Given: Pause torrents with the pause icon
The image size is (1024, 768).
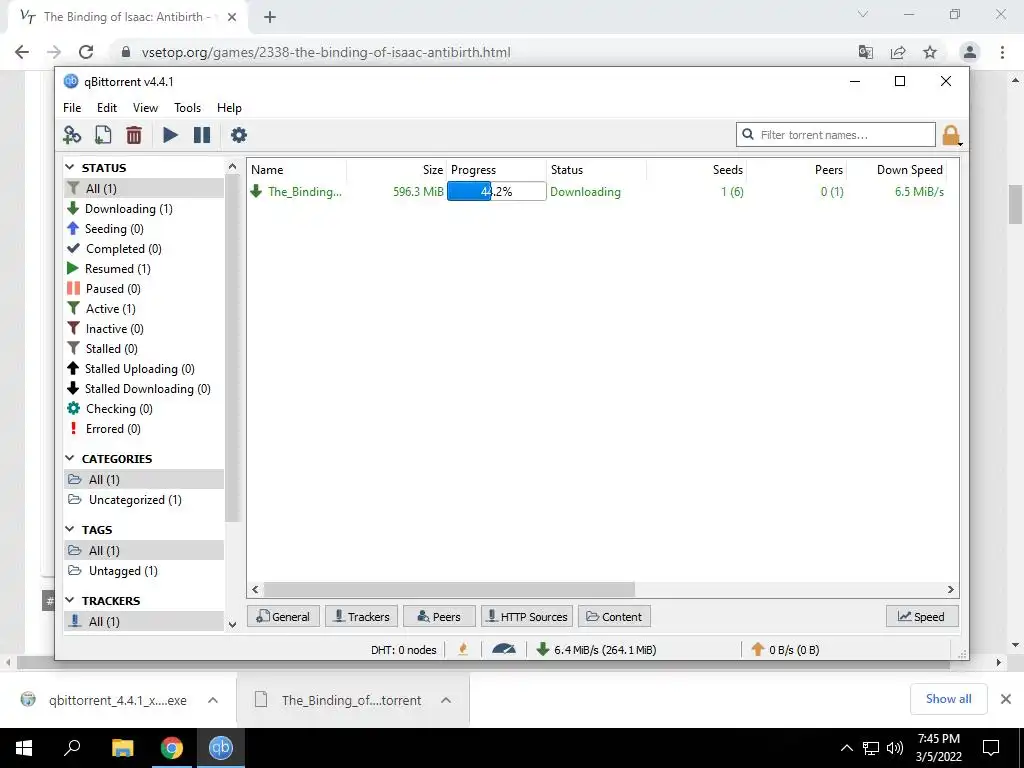Looking at the screenshot, I should pos(202,135).
